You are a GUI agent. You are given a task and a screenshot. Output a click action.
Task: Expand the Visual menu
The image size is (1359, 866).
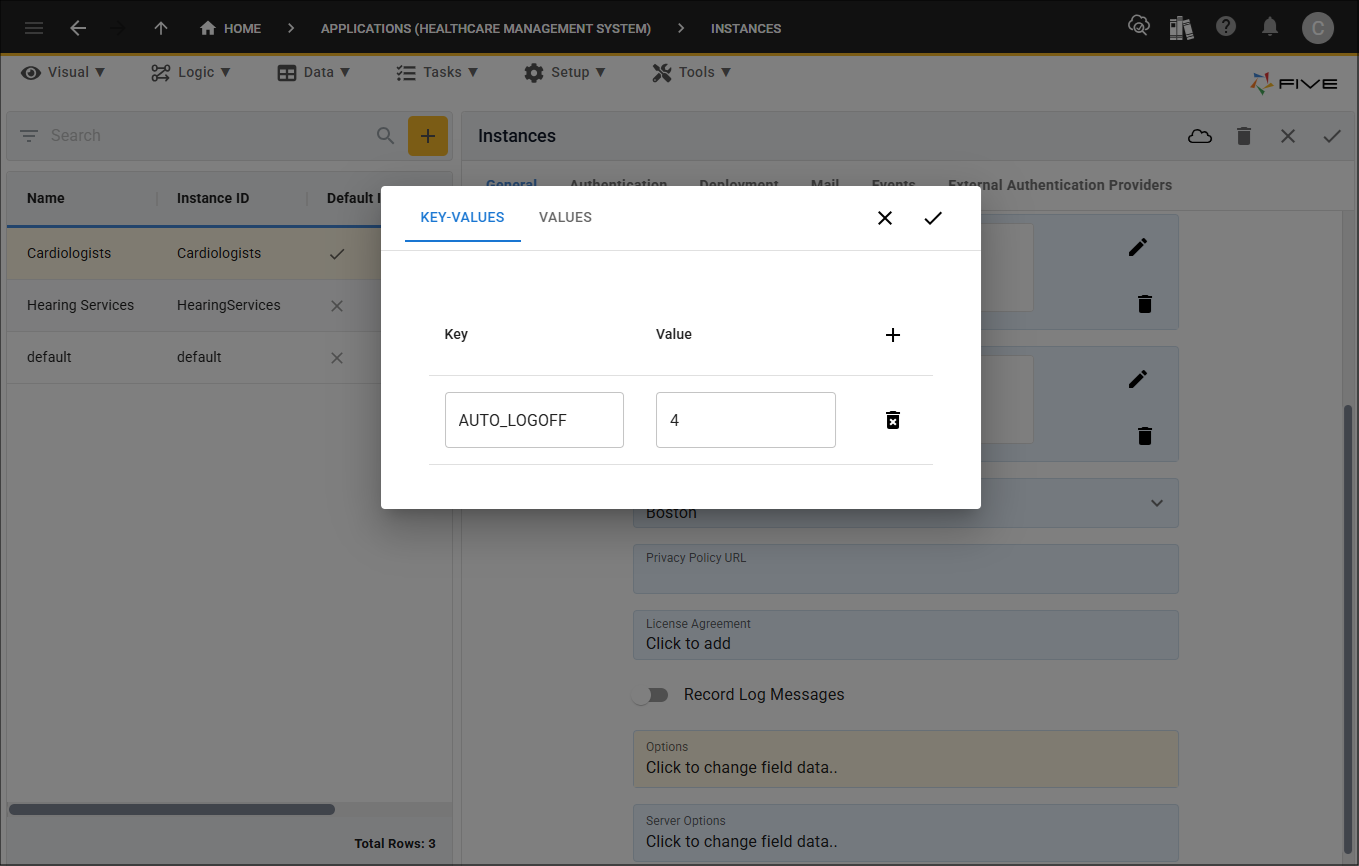[x=63, y=72]
